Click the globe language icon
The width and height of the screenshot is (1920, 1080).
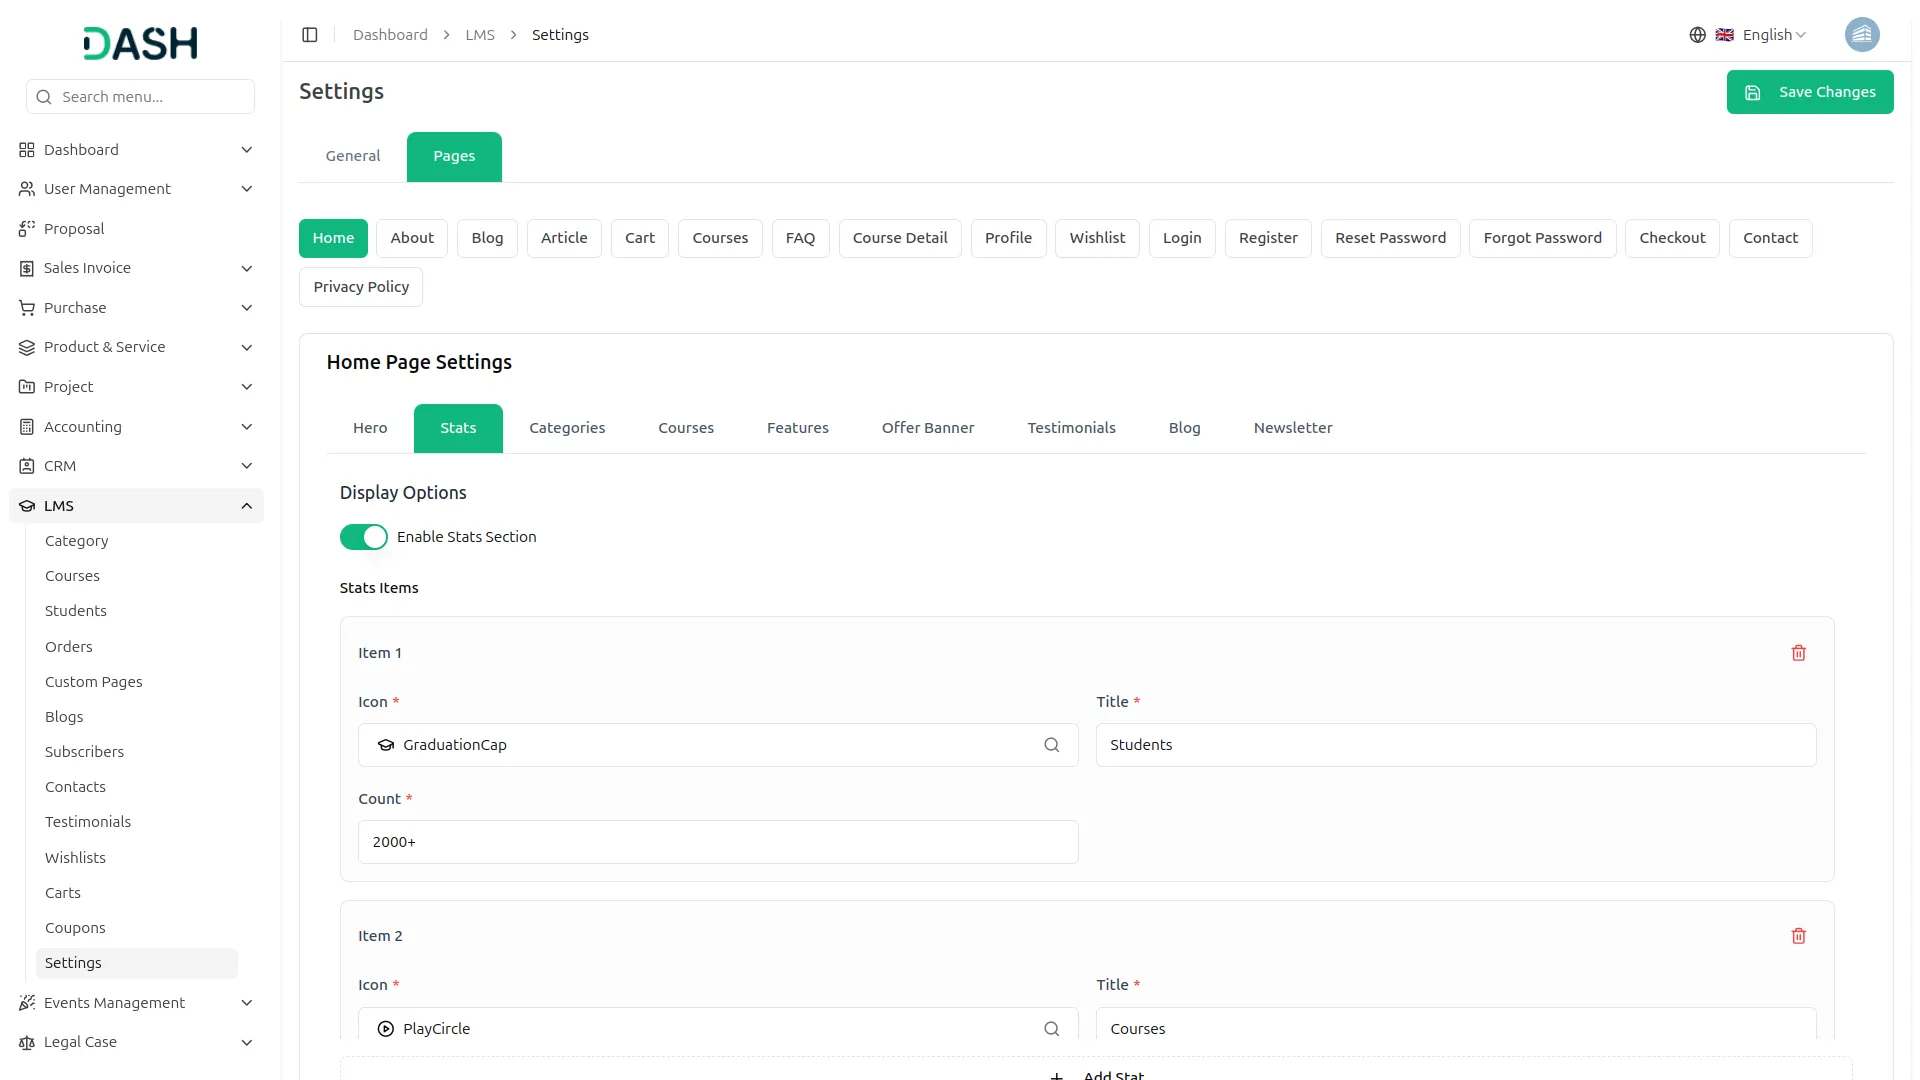tap(1697, 35)
